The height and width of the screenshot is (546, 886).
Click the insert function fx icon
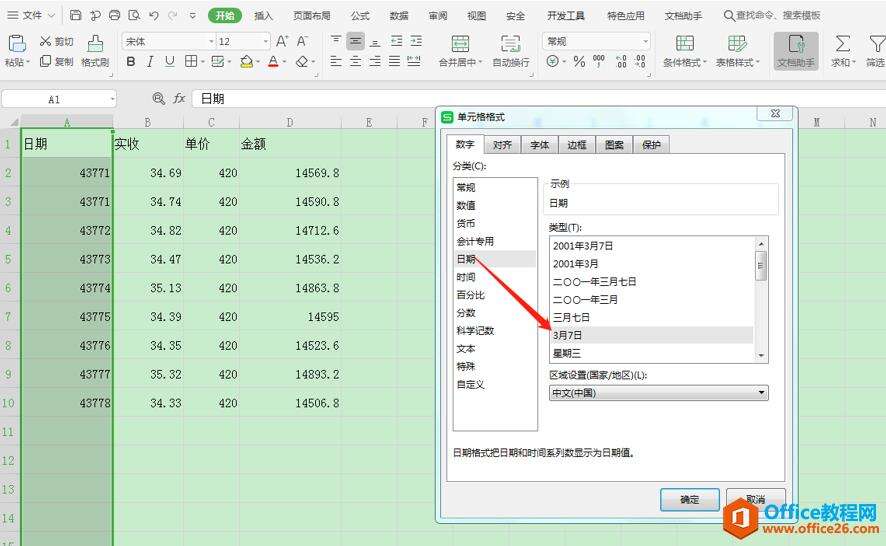point(180,99)
